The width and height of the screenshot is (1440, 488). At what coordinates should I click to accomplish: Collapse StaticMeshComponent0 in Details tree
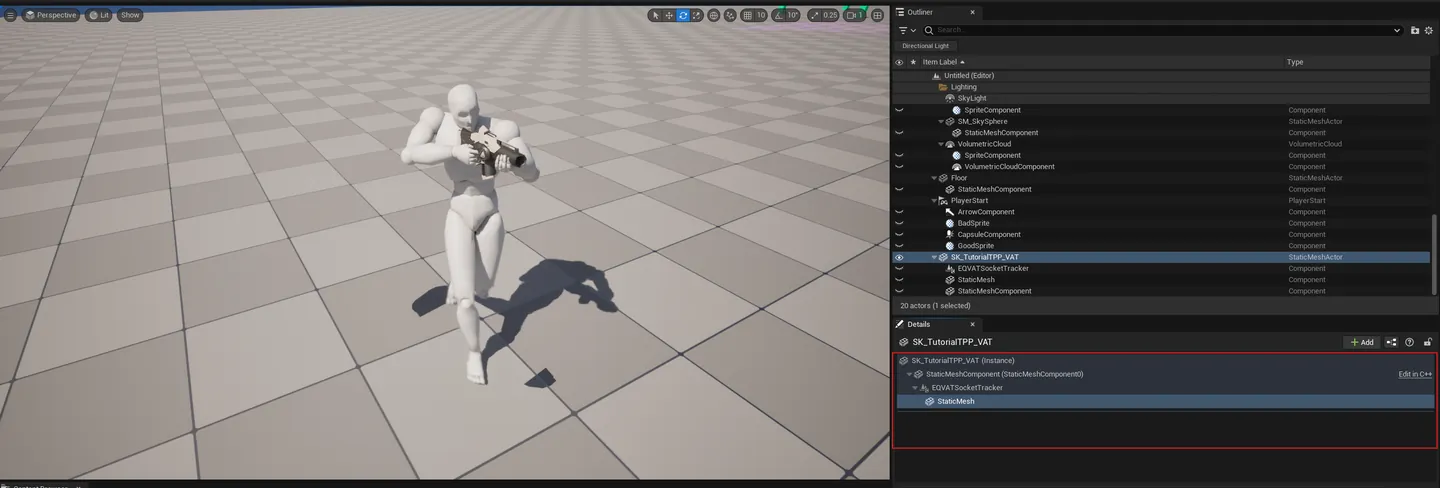pyautogui.click(x=909, y=374)
